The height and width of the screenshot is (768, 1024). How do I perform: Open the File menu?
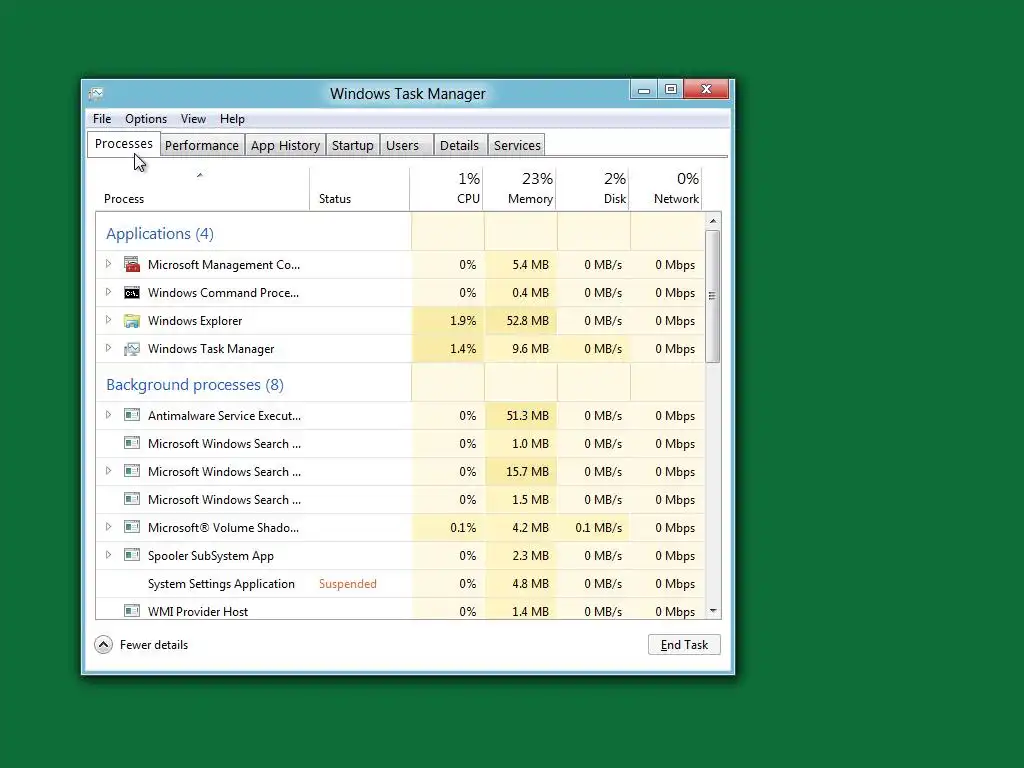(102, 119)
